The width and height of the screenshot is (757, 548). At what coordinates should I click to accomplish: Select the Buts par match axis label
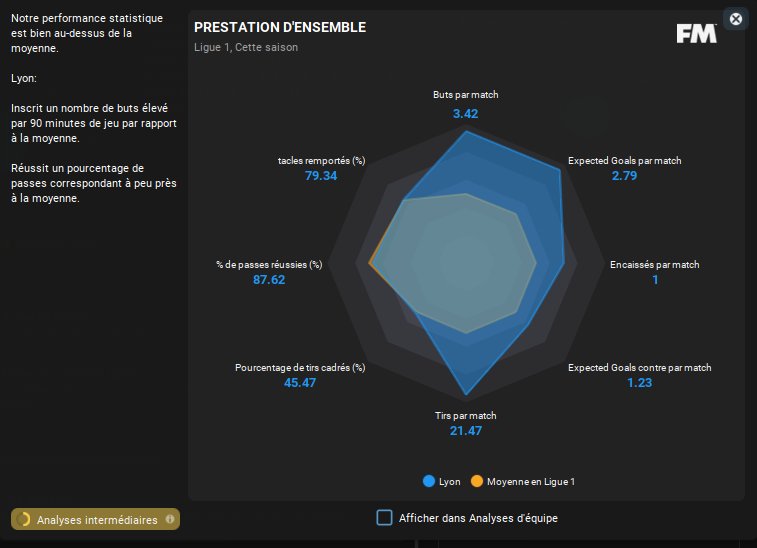click(x=465, y=95)
